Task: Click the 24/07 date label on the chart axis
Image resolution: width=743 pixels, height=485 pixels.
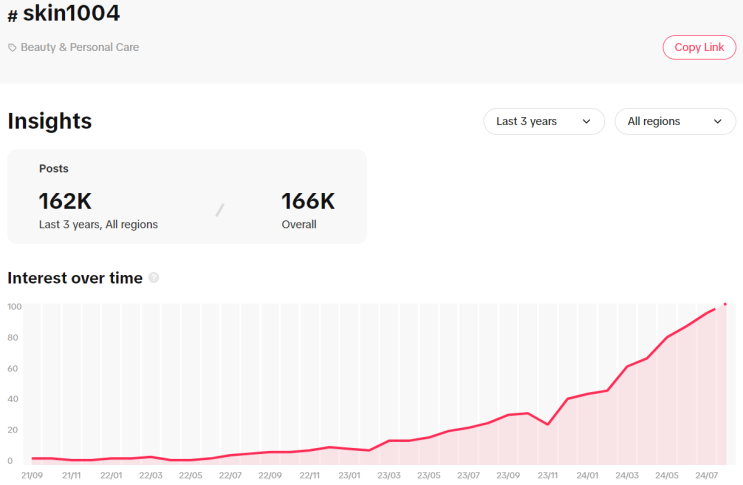Action: click(706, 475)
